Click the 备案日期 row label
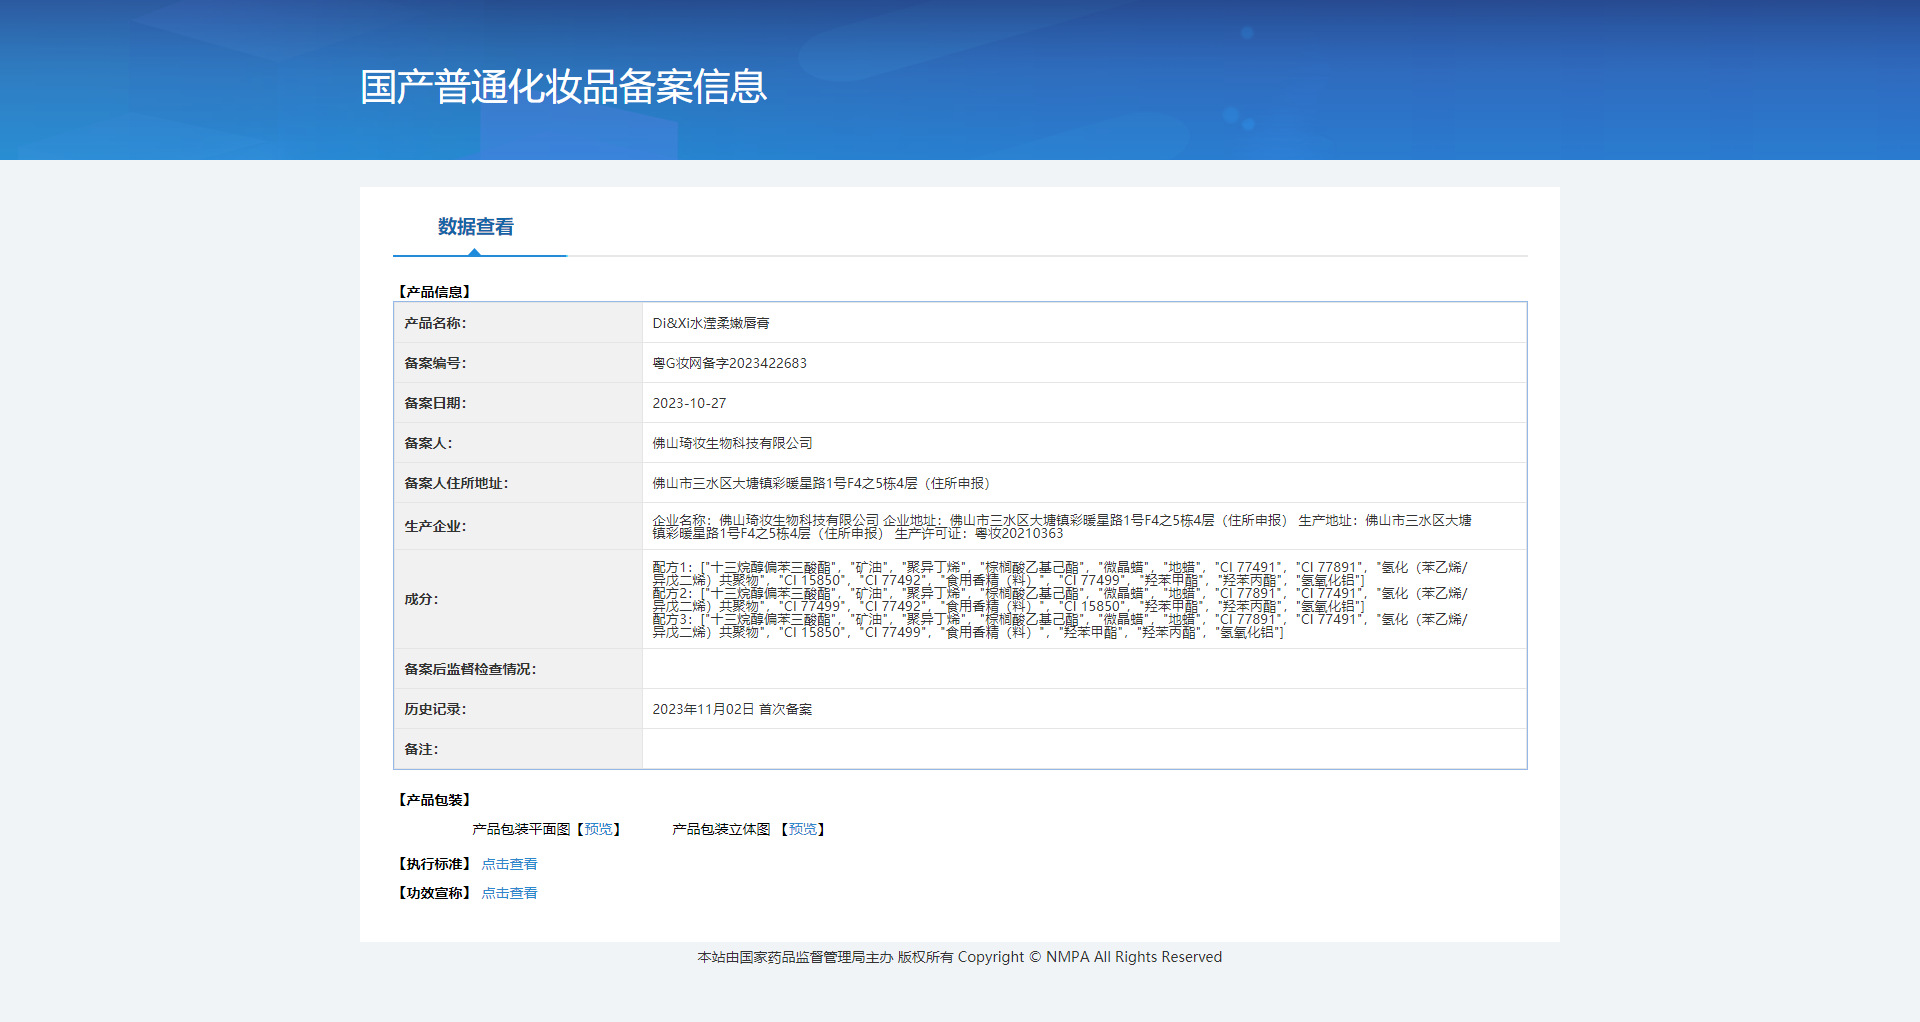This screenshot has height=1022, width=1920. [435, 403]
